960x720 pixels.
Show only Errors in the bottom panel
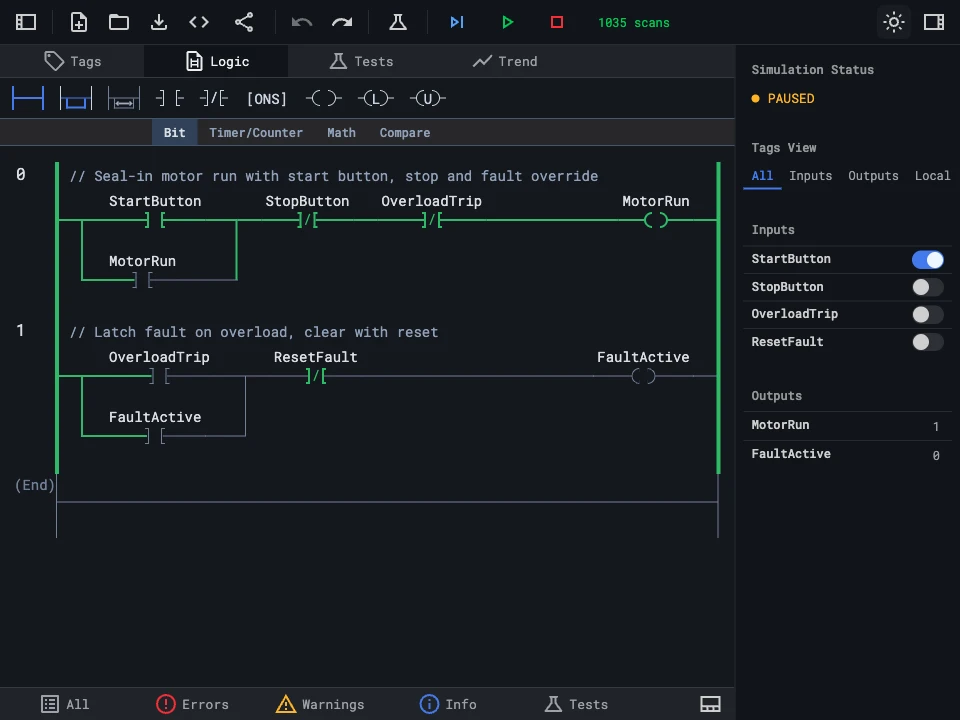192,704
